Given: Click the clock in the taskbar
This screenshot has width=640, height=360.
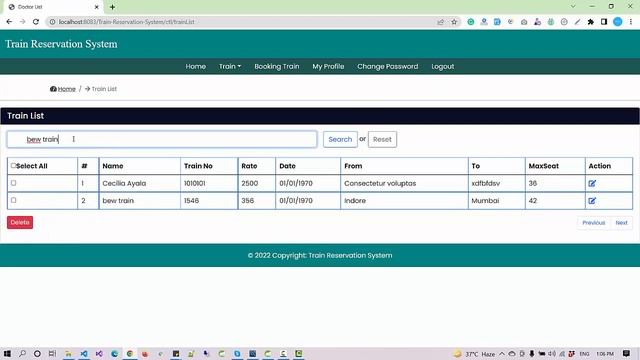Looking at the screenshot, I should point(605,354).
